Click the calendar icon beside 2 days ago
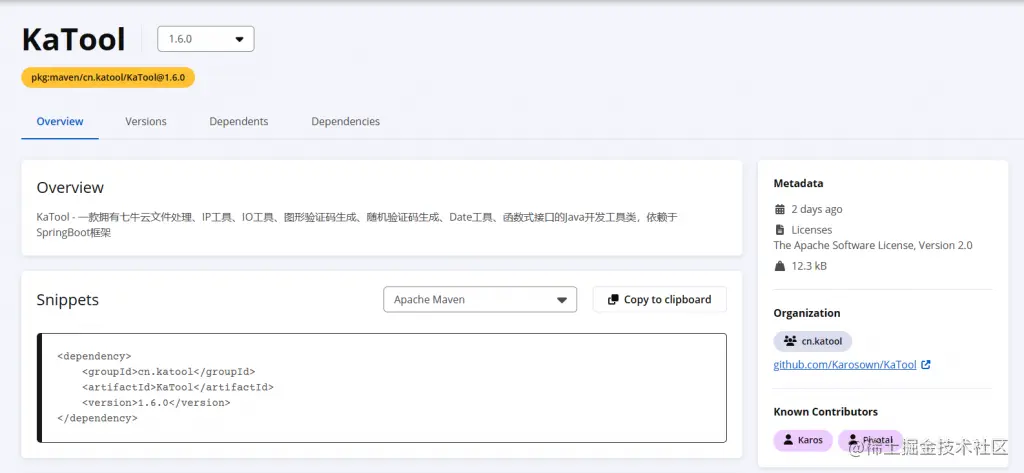This screenshot has height=473, width=1024. coord(779,210)
